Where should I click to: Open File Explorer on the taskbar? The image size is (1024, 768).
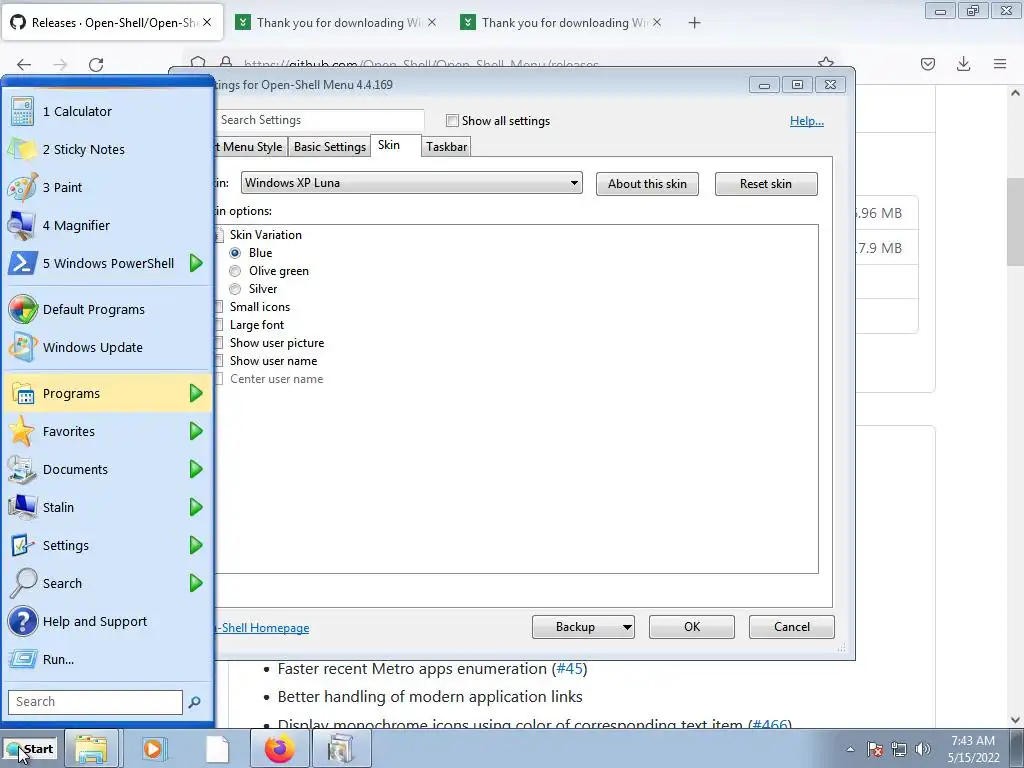point(91,748)
